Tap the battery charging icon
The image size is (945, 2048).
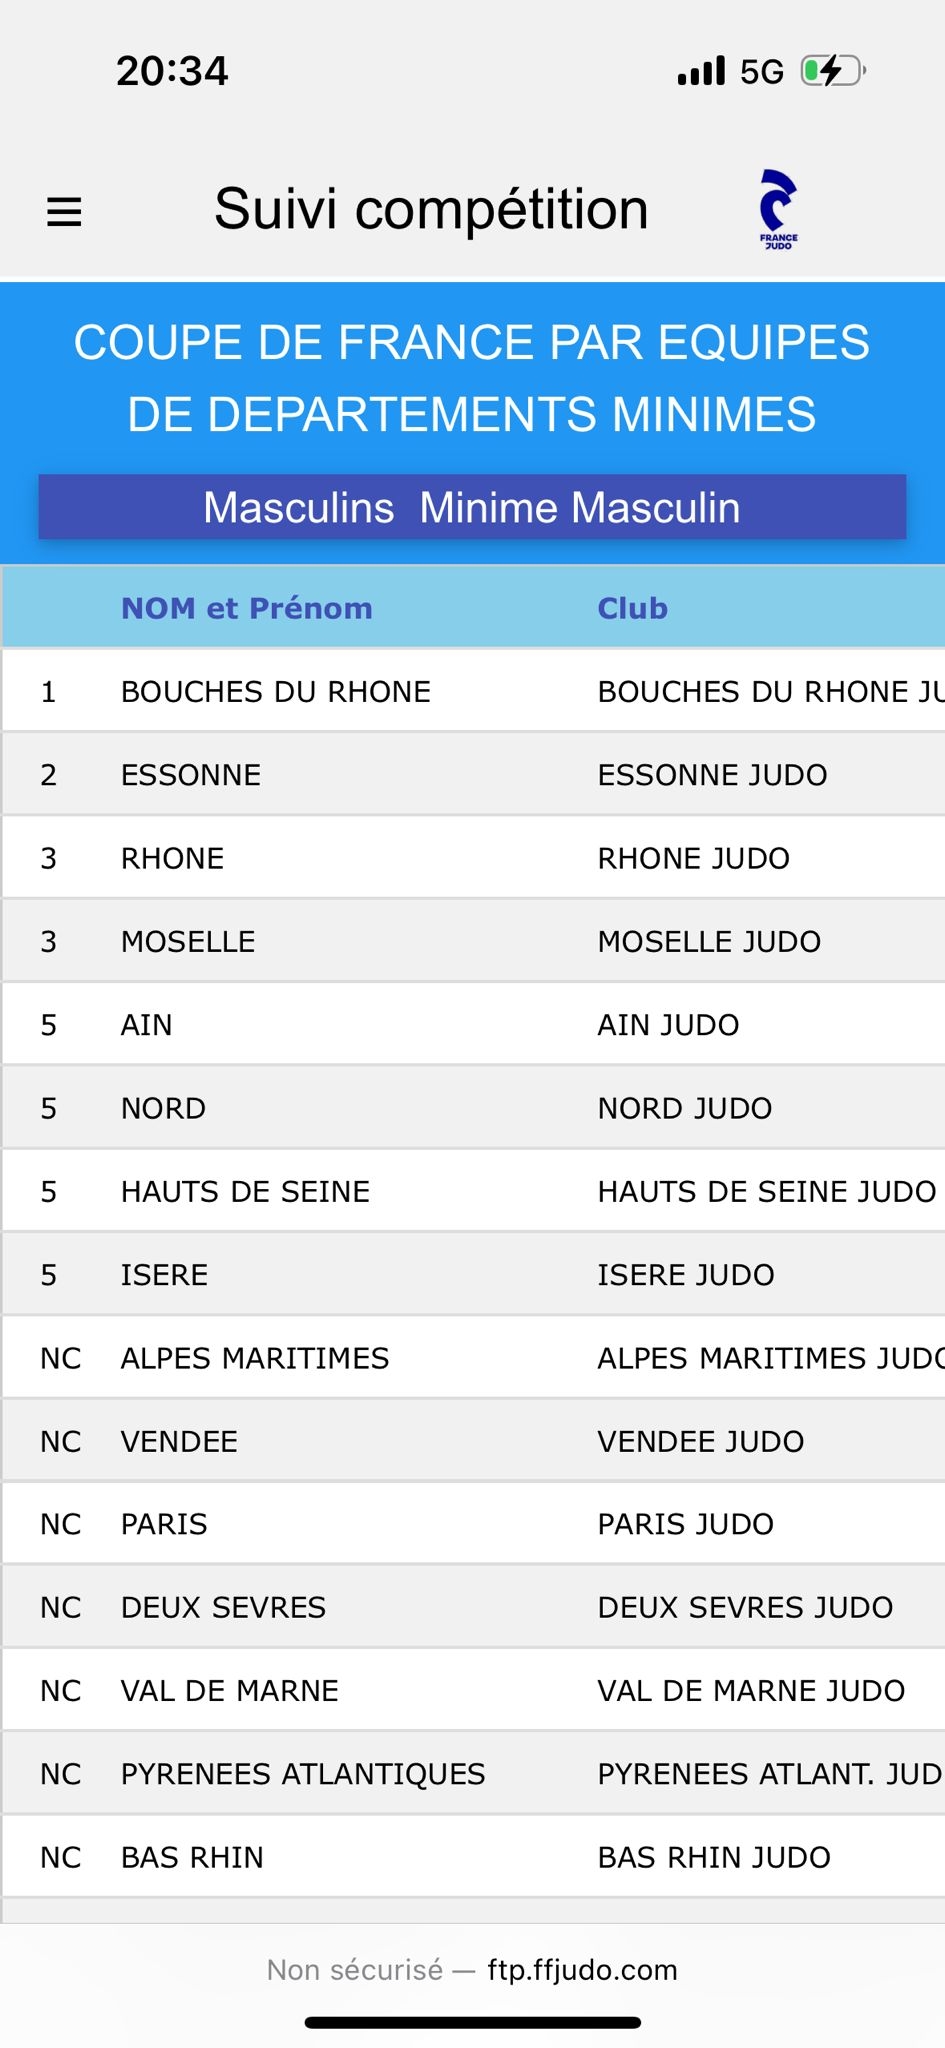832,71
